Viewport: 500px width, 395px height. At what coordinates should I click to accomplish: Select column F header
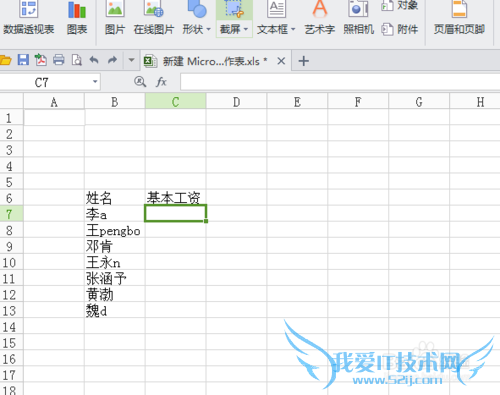click(x=358, y=101)
